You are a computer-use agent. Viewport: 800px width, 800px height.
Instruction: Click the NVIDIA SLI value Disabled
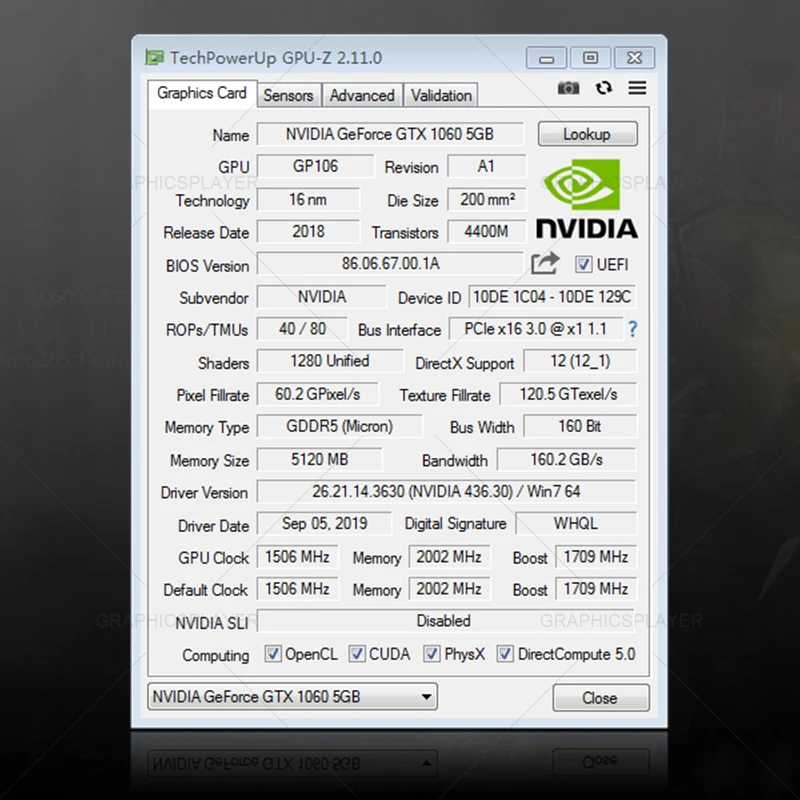point(445,621)
